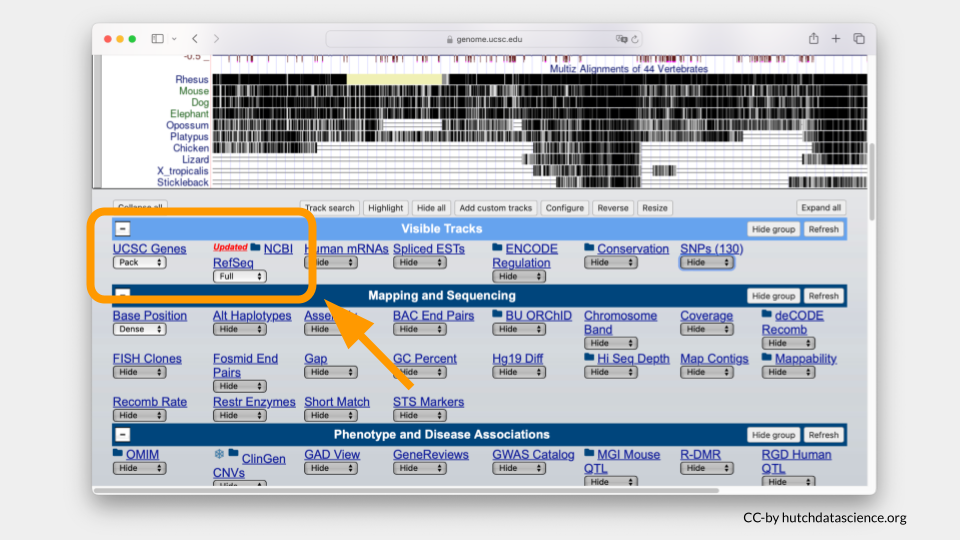This screenshot has width=960, height=540.
Task: Click the horizontal page scrollbar
Action: 405,490
